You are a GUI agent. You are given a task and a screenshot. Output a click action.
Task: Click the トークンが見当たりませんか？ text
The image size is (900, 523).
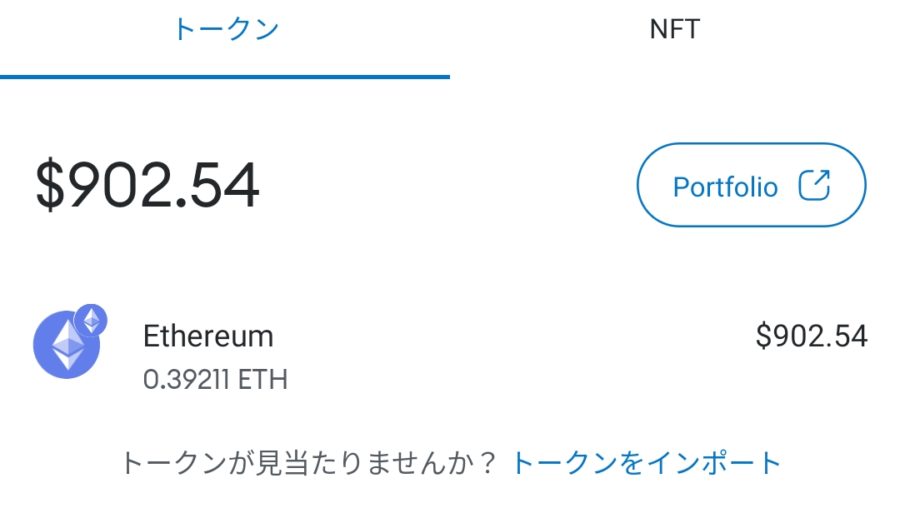coord(298,463)
